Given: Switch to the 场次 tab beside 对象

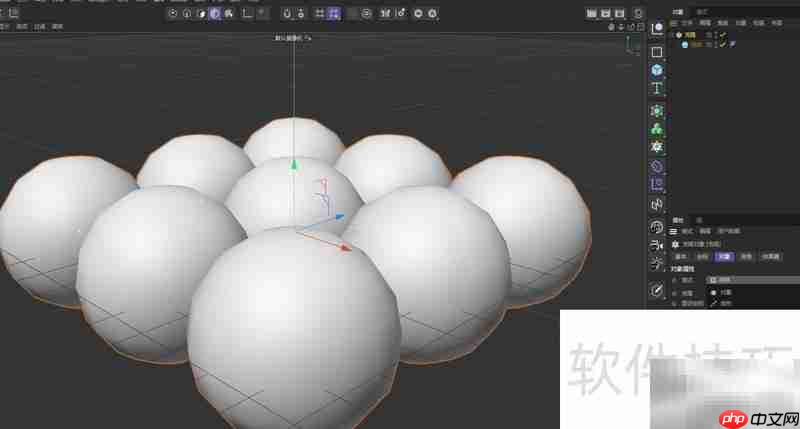Looking at the screenshot, I should coord(702,12).
